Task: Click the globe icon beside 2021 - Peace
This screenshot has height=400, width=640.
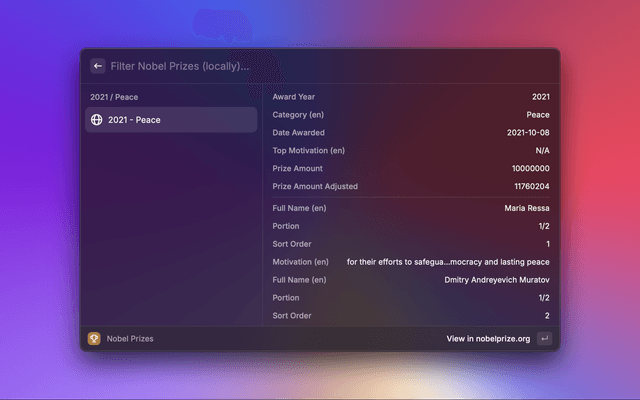Action: (x=96, y=120)
